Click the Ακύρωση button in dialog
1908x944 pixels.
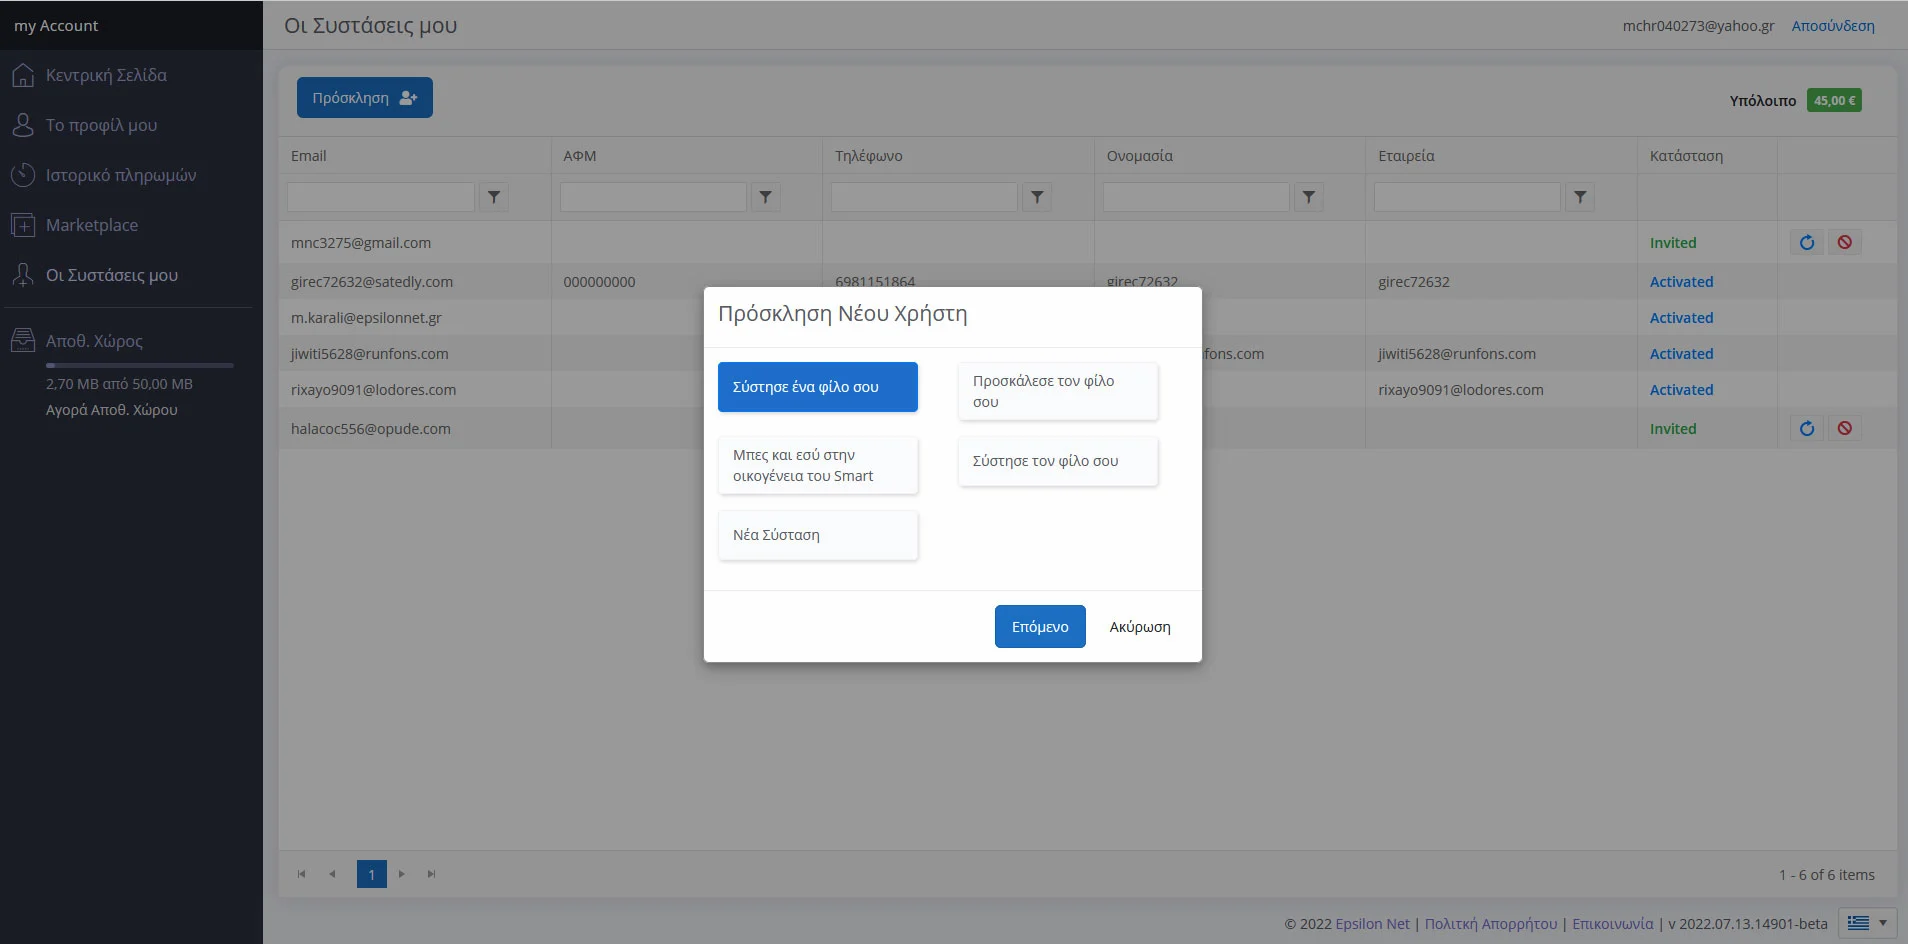[x=1139, y=627]
